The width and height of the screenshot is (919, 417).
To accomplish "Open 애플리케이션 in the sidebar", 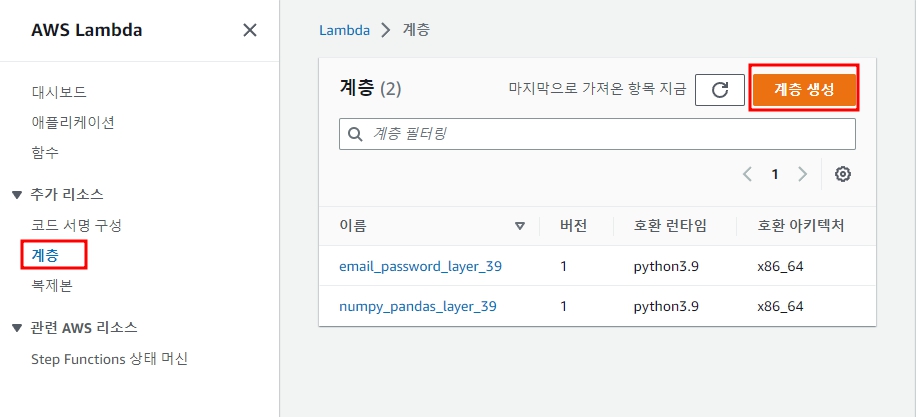I will 73,123.
